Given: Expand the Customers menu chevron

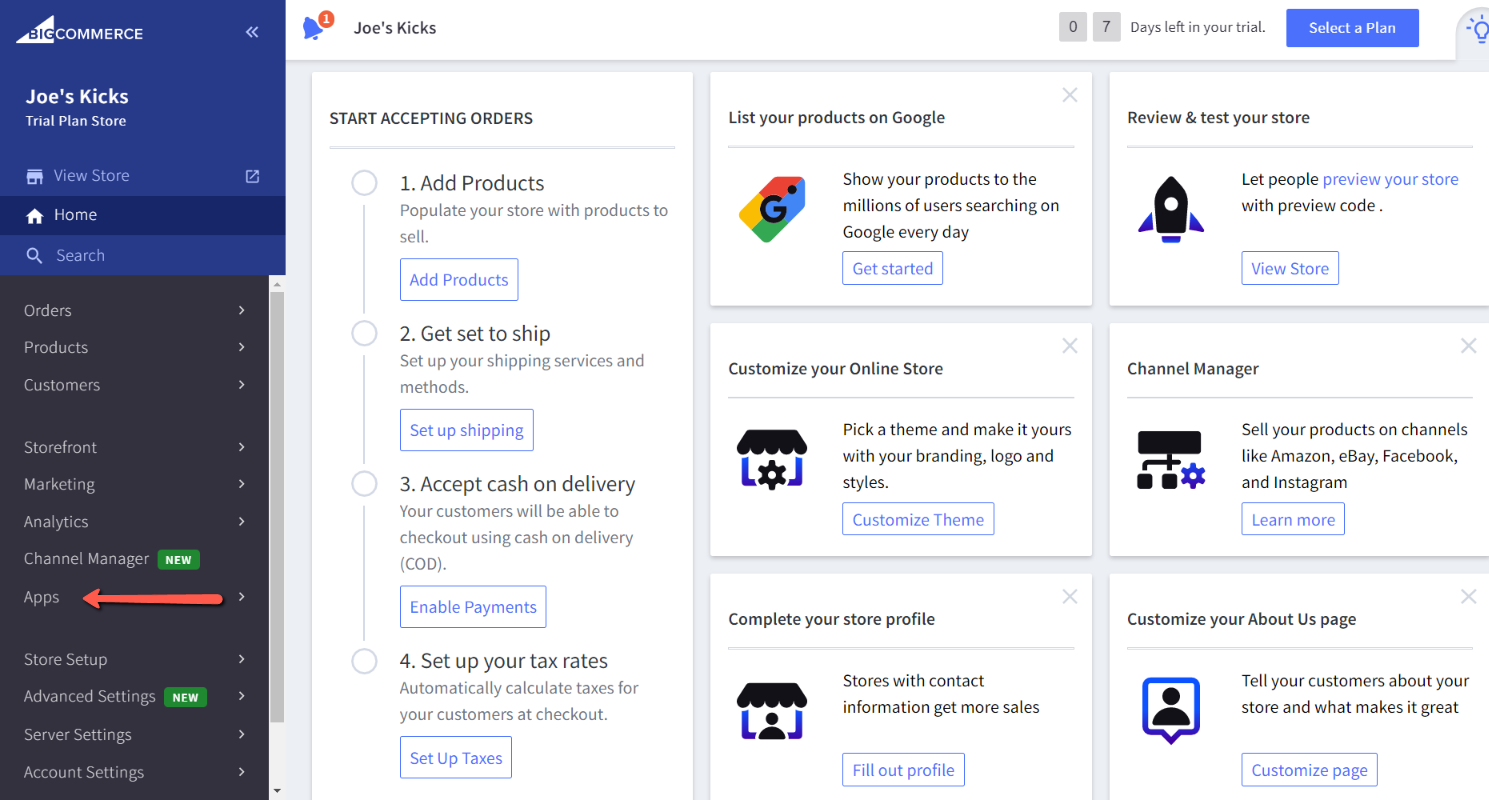Looking at the screenshot, I should coord(242,384).
